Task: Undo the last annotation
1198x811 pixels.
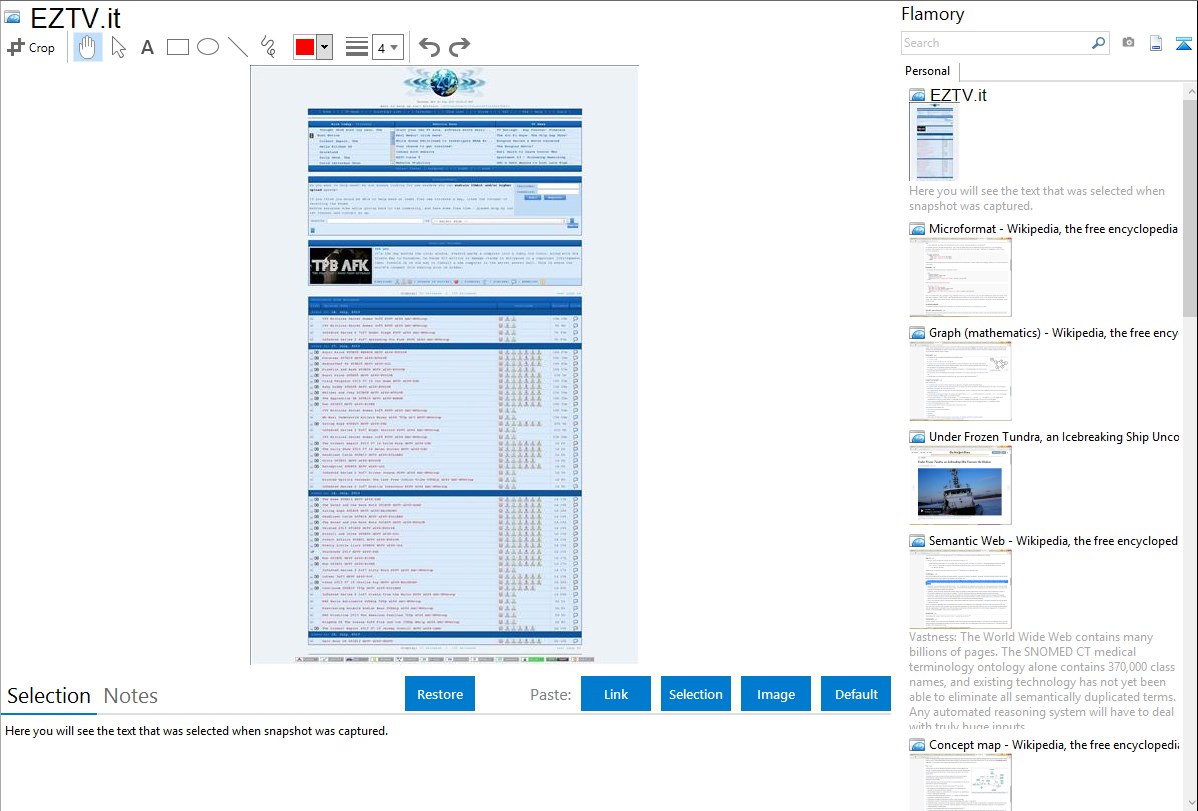Action: [x=429, y=47]
